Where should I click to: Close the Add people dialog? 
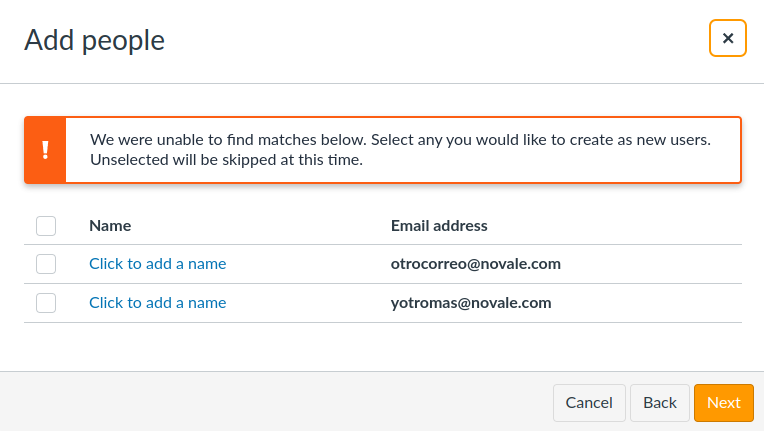coord(727,39)
